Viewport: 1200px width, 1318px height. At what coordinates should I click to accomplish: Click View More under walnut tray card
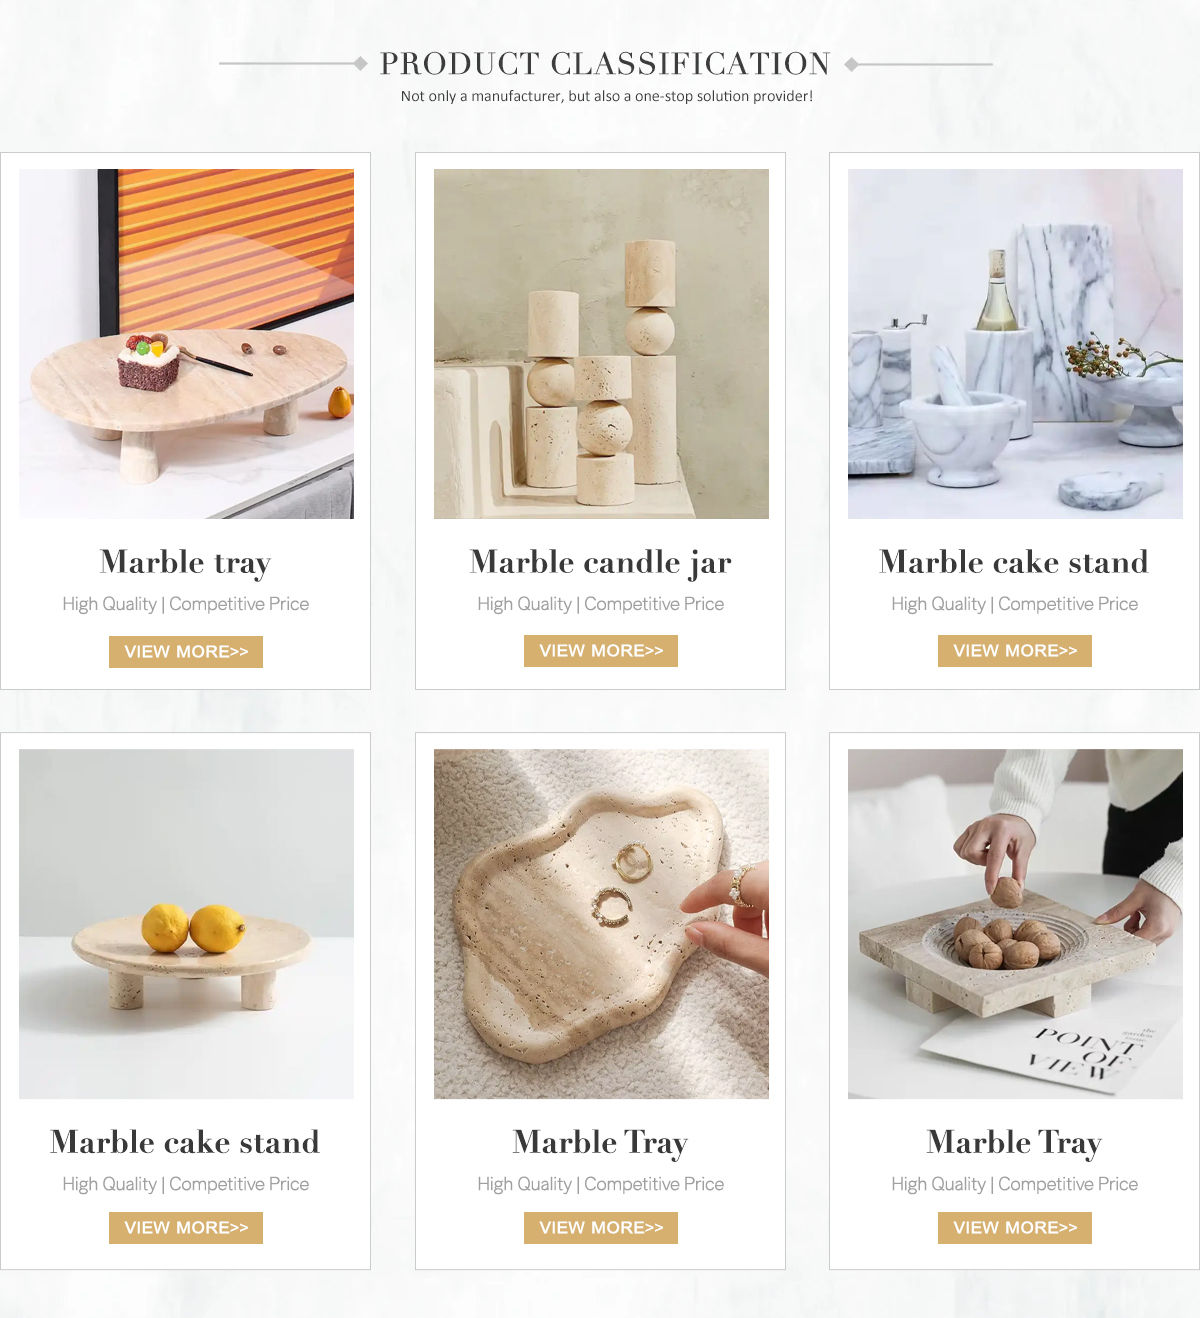click(x=1015, y=1228)
